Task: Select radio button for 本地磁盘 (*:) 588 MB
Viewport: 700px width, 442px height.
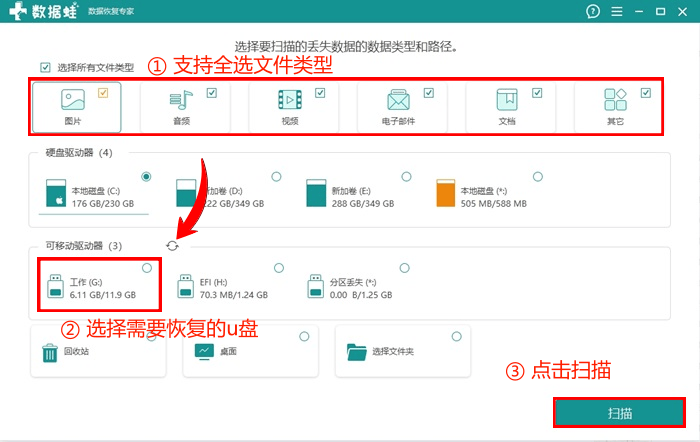Action: click(538, 177)
